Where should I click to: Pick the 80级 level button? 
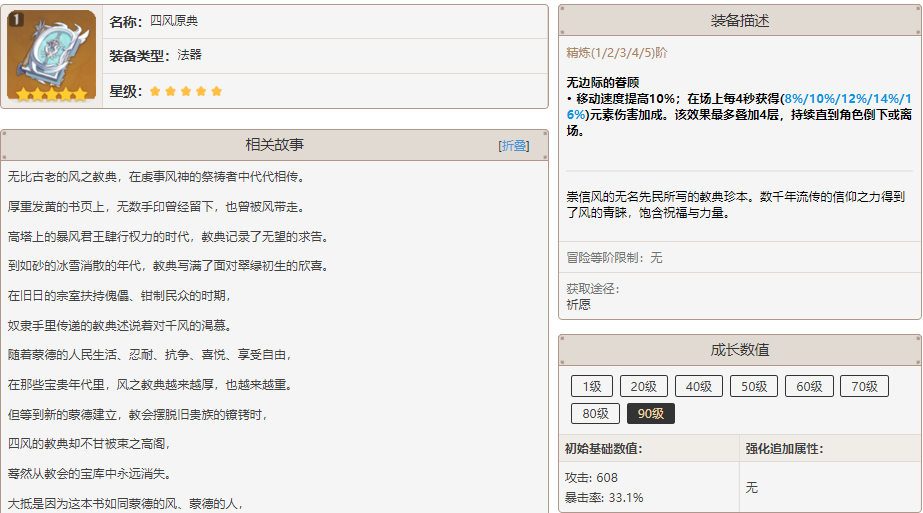(x=595, y=413)
